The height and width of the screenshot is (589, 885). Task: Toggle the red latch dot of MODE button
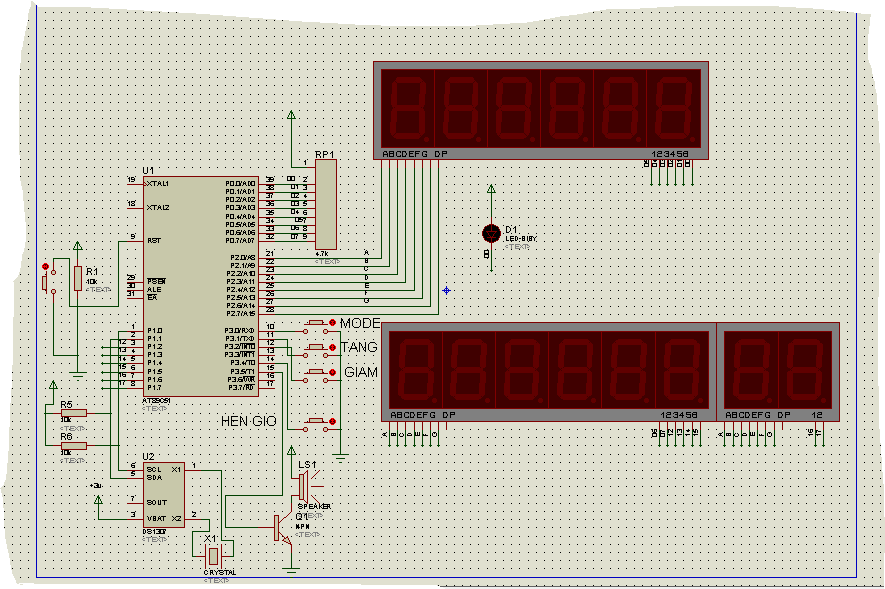tap(332, 323)
